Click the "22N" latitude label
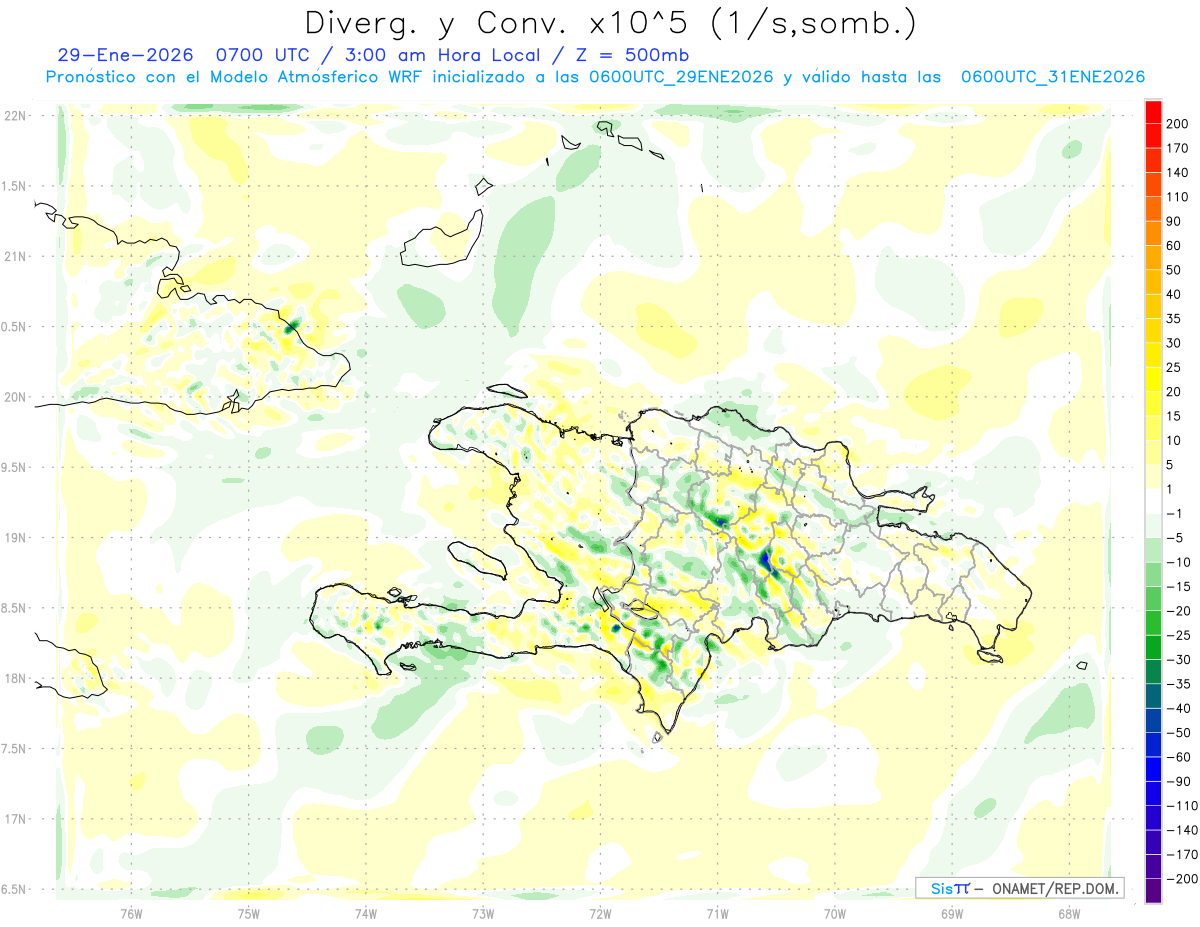The width and height of the screenshot is (1200, 927). point(14,116)
